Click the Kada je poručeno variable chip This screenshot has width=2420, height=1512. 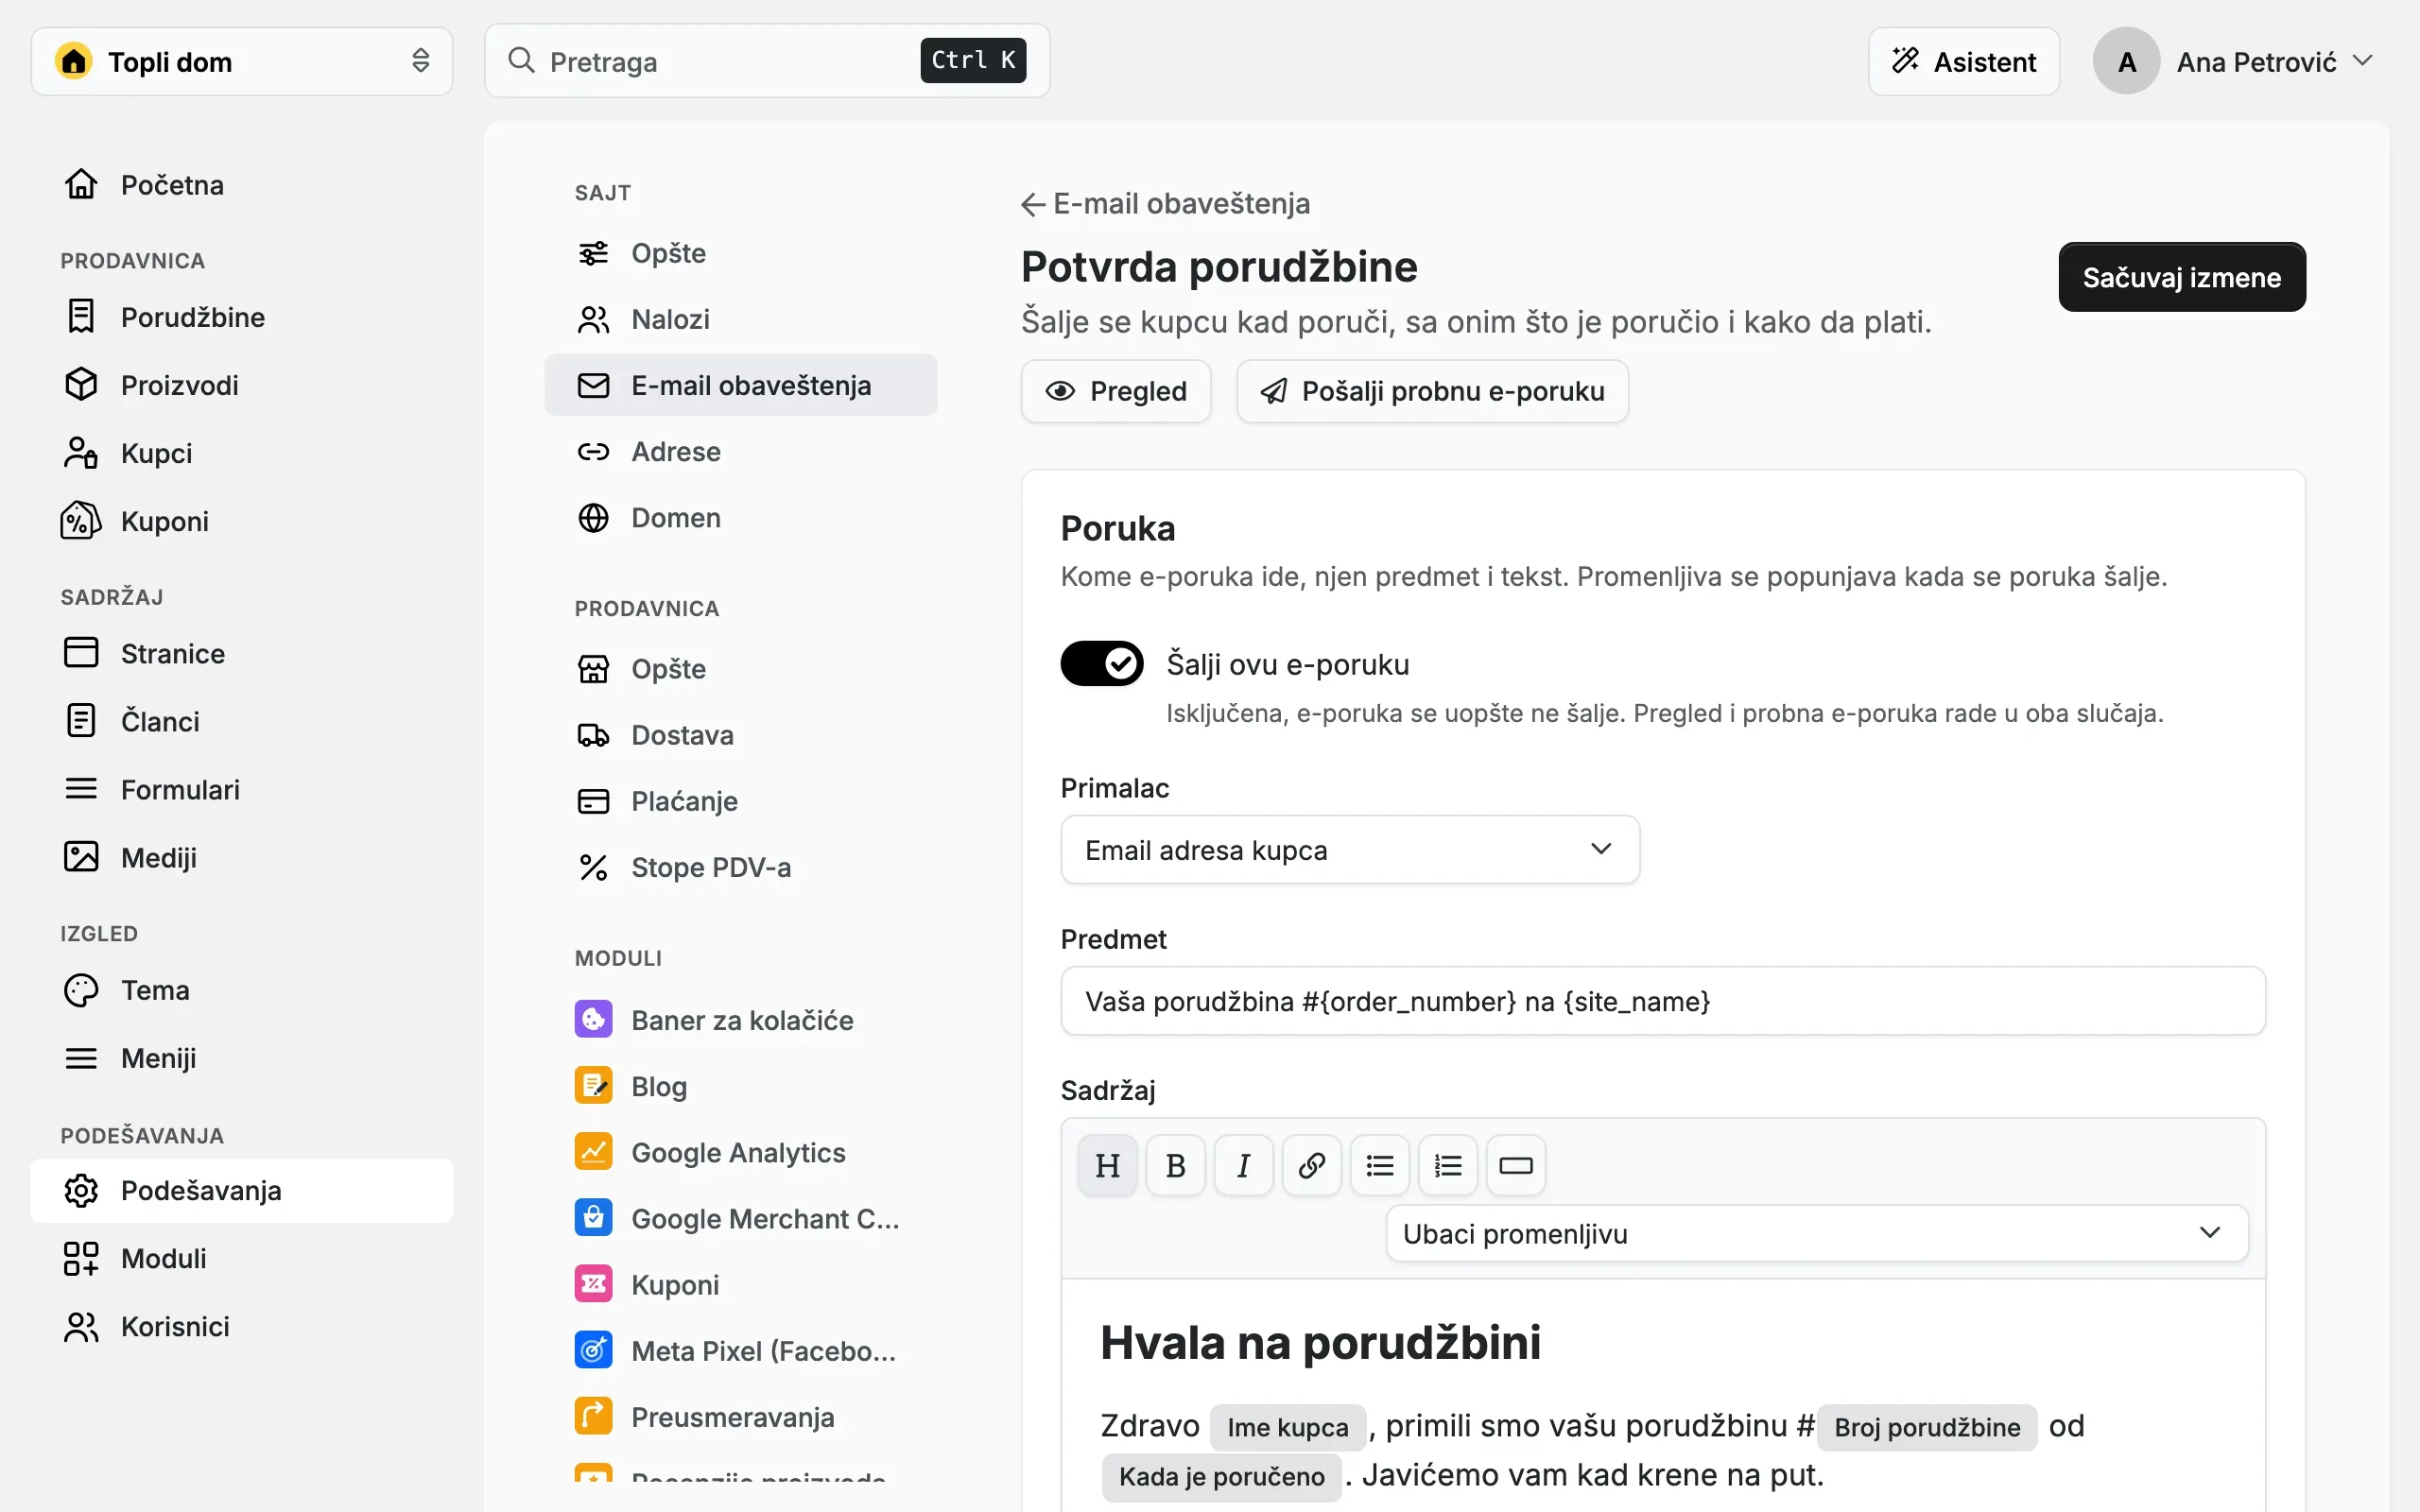[x=1220, y=1476]
